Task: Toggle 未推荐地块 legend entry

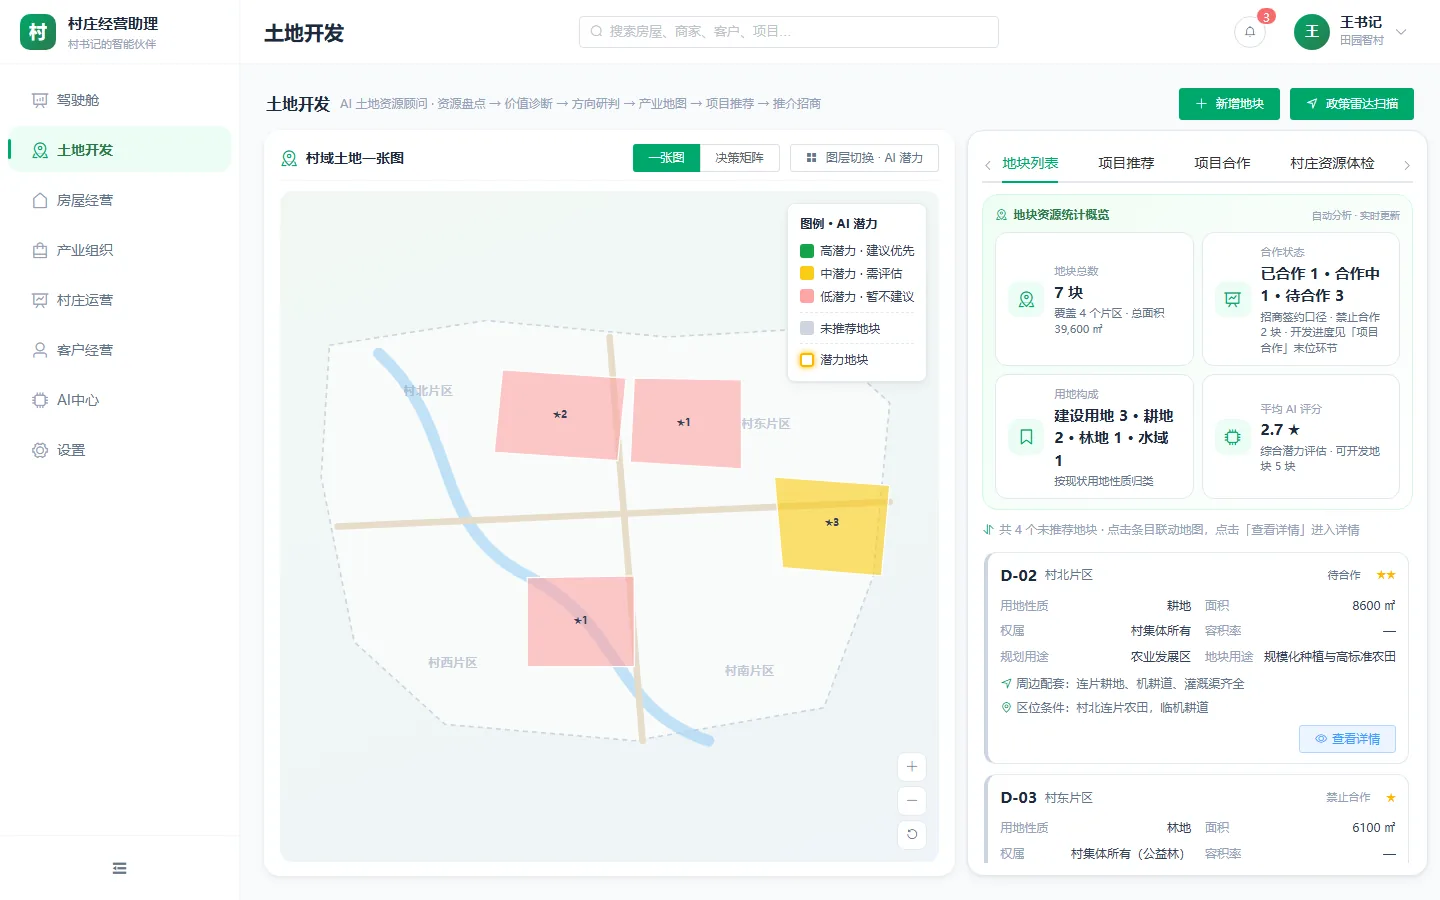Action: pos(840,329)
